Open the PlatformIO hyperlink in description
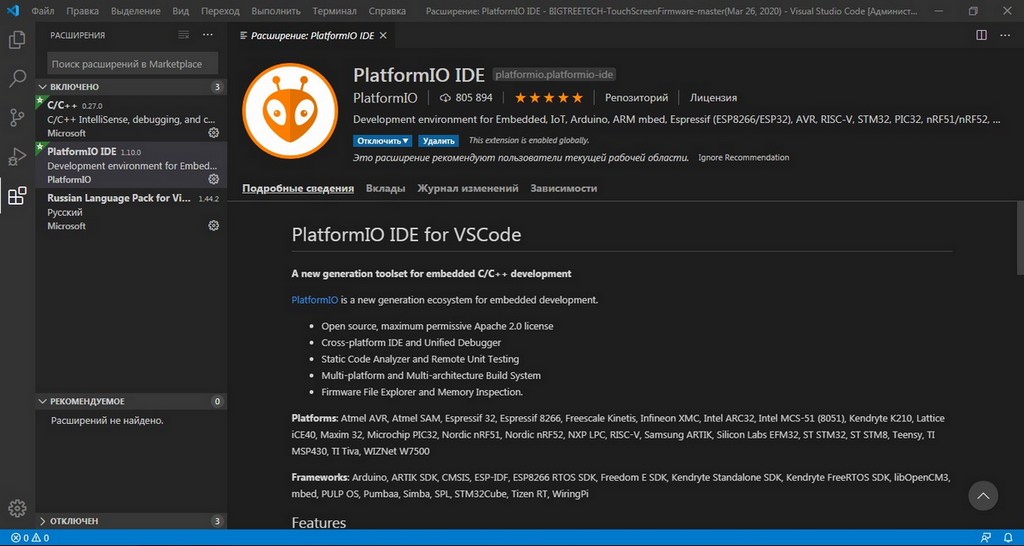Viewport: 1024px width, 546px height. 315,300
